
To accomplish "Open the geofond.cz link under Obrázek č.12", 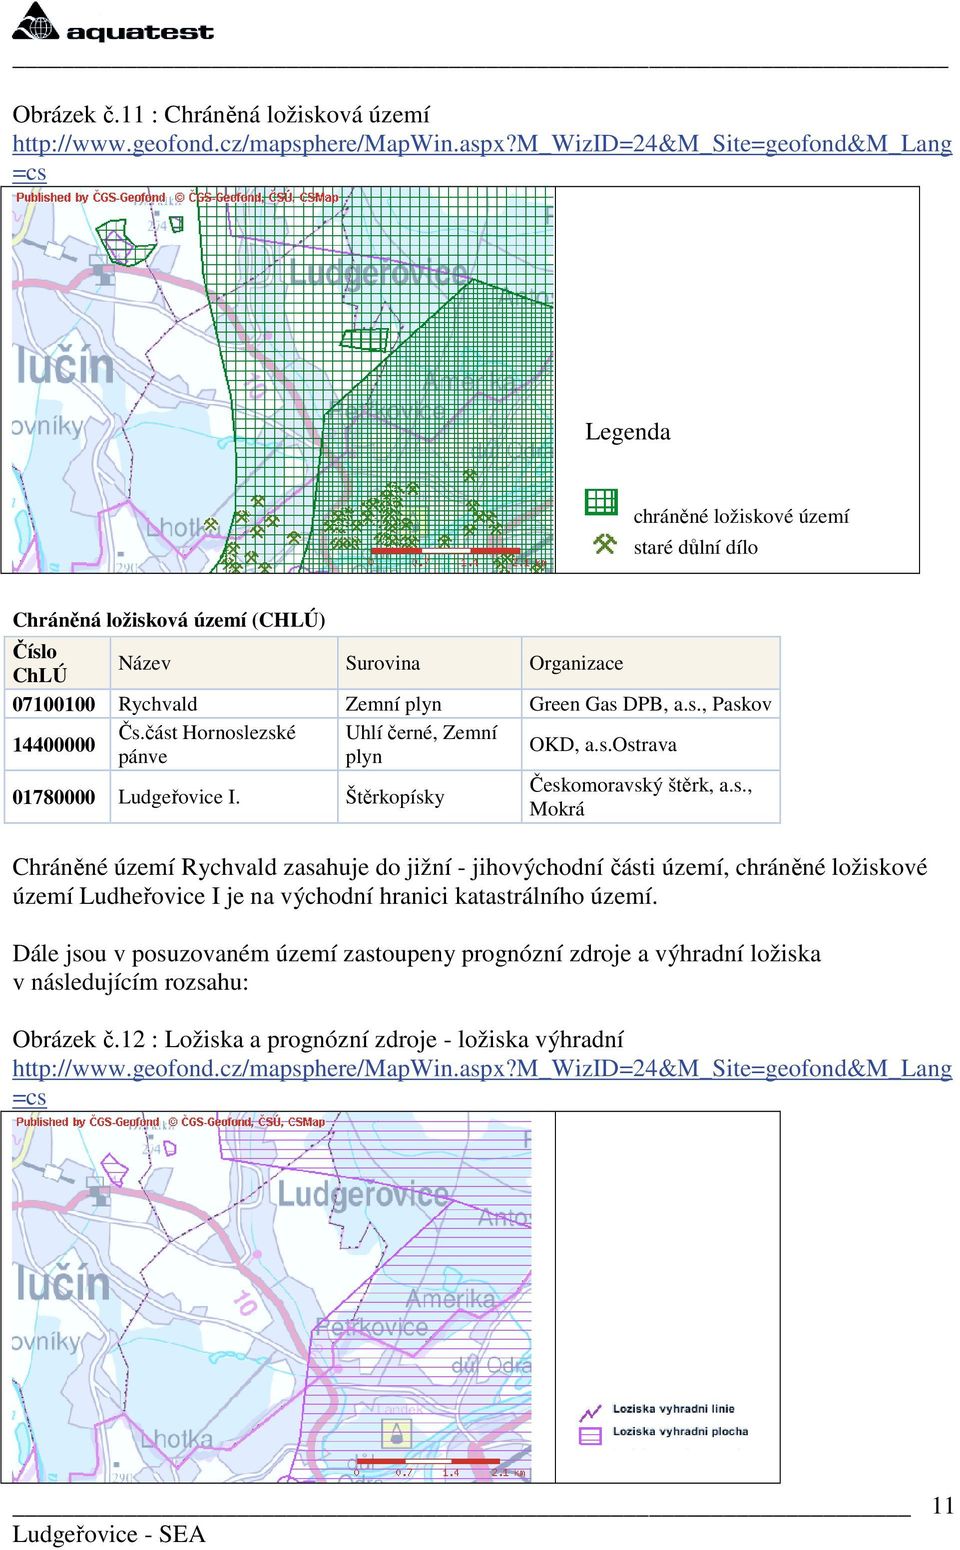I will point(482,1083).
